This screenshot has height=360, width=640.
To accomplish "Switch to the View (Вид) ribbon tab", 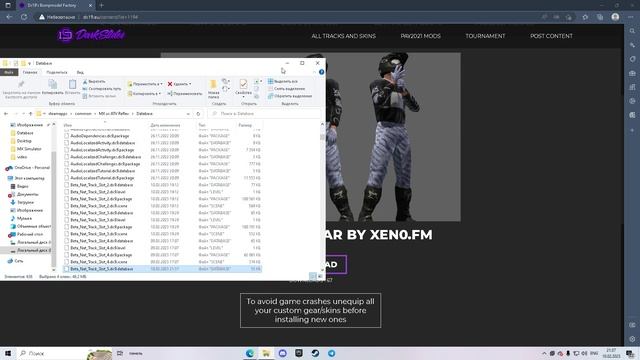I will [x=80, y=72].
